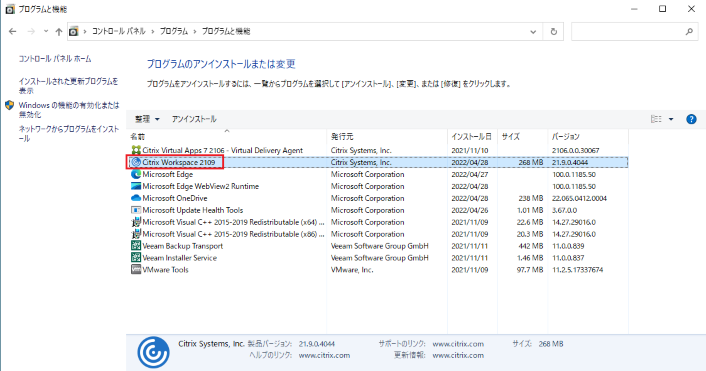Click the Microsoft OneDrive cloud icon
The width and height of the screenshot is (706, 371).
click(136, 198)
